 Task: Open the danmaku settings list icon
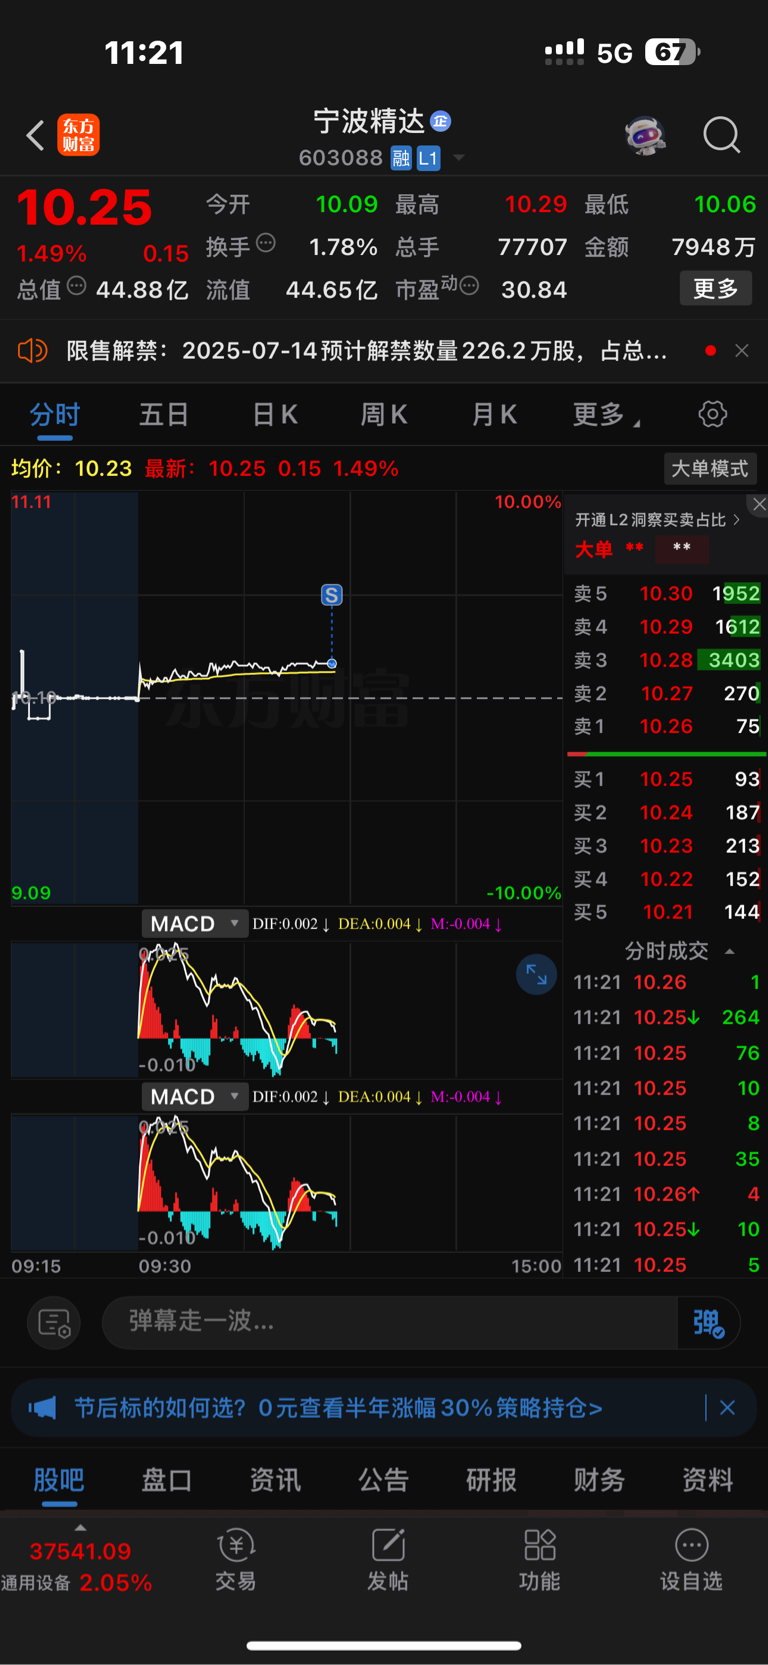coord(54,1323)
